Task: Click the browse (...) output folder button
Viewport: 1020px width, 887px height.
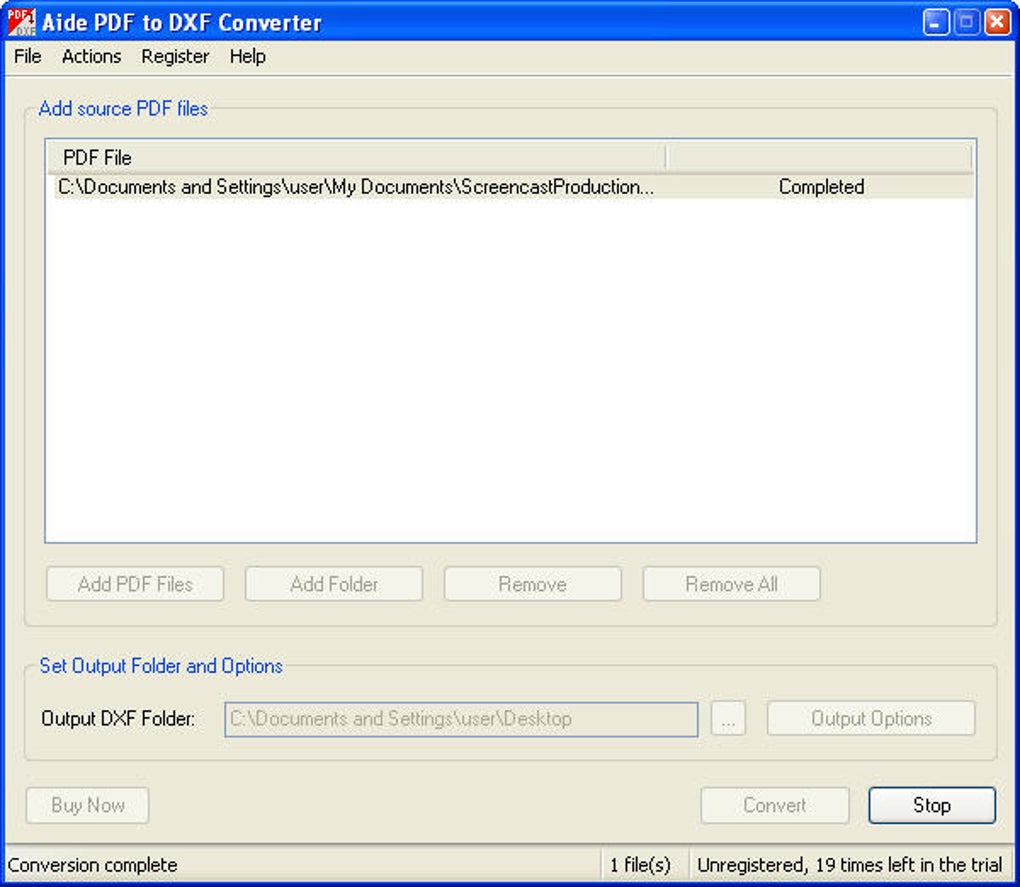Action: click(x=728, y=719)
